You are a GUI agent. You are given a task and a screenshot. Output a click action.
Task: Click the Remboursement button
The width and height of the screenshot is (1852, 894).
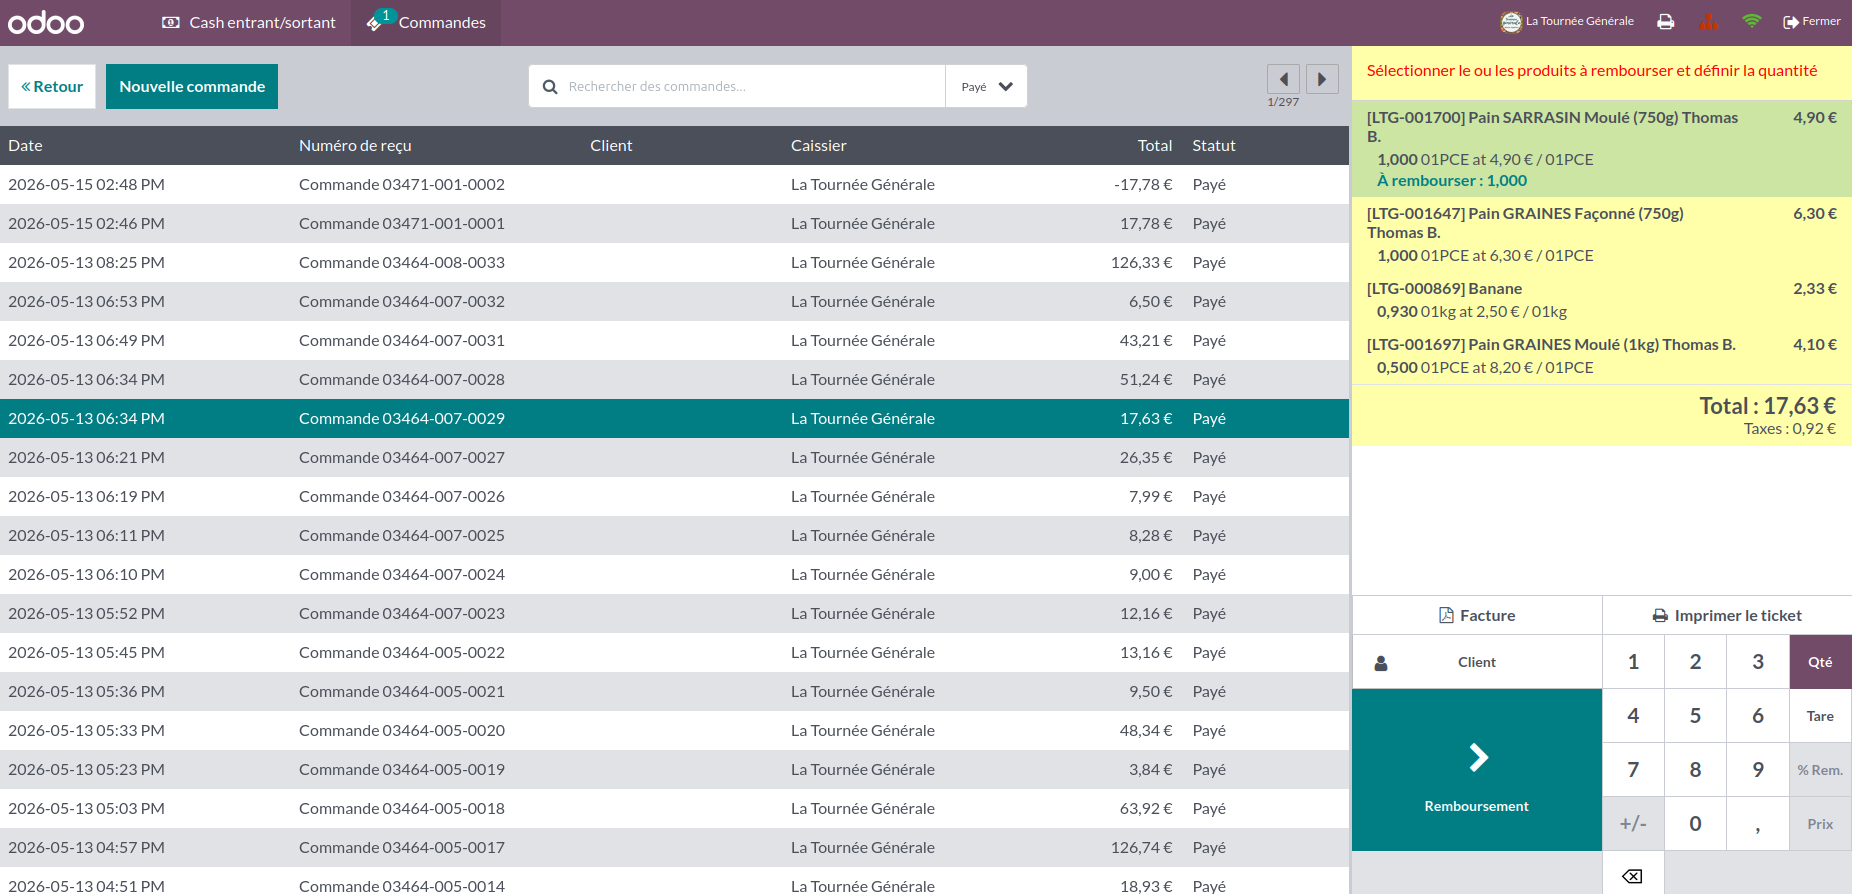point(1477,770)
